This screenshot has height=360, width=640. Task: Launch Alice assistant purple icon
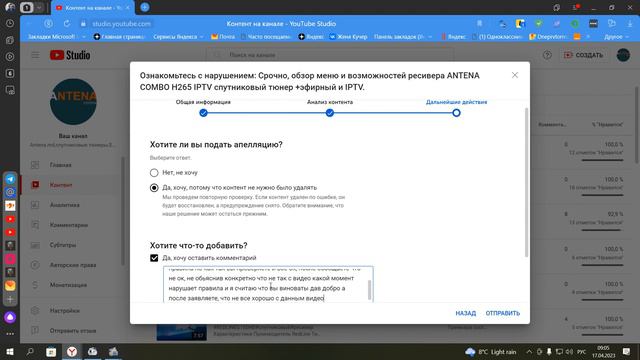click(10, 317)
